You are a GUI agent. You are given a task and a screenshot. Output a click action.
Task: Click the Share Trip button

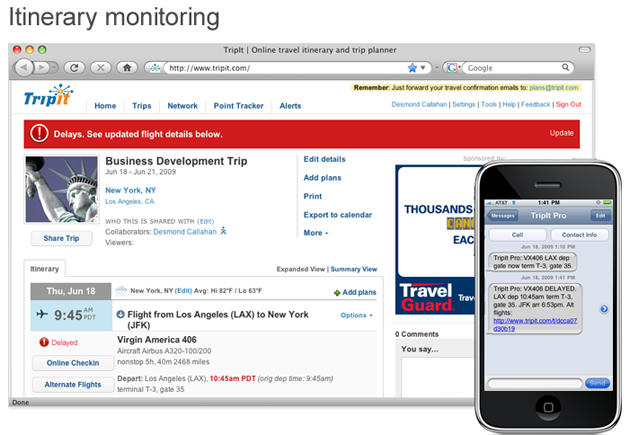click(61, 238)
